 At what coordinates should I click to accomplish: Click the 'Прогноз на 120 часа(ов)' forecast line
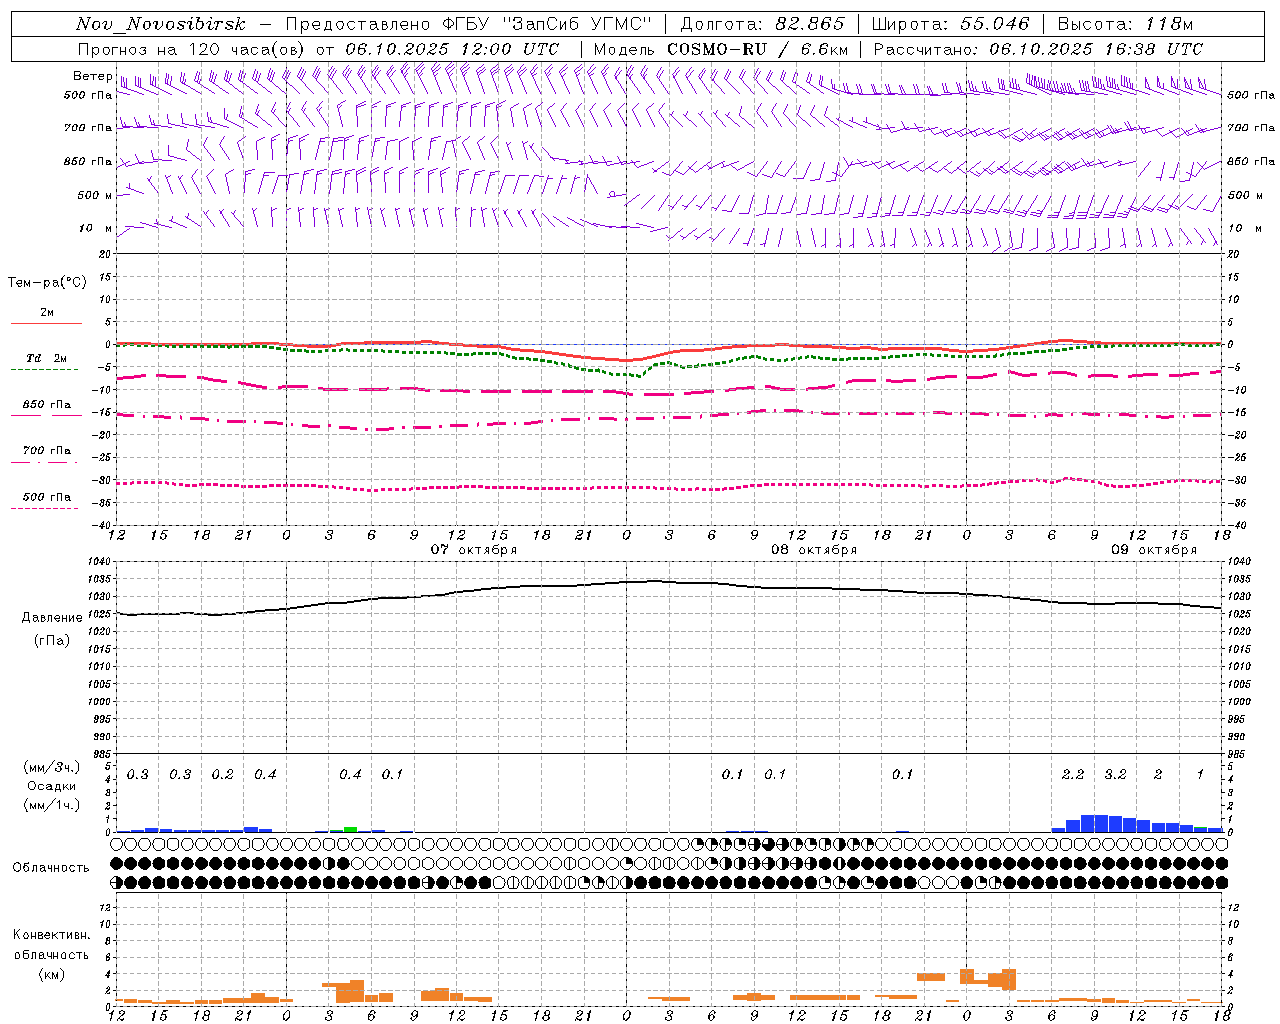point(318,49)
